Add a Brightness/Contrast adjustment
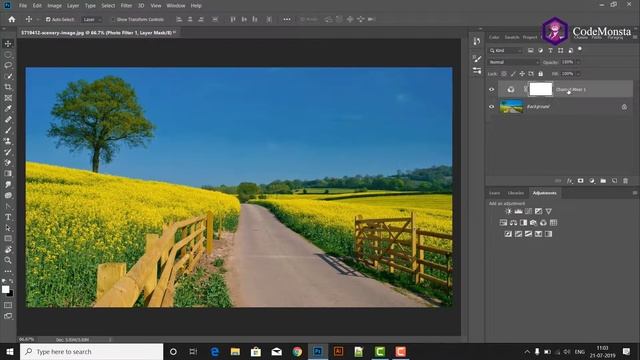This screenshot has height=360, width=640. pos(508,211)
